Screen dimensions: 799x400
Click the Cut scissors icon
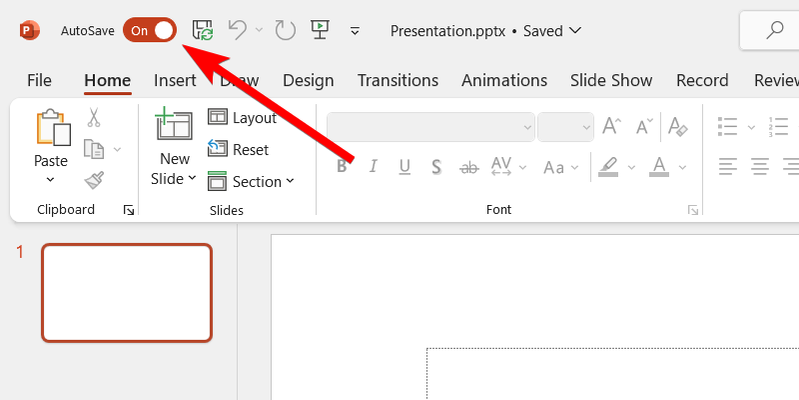[x=94, y=117]
